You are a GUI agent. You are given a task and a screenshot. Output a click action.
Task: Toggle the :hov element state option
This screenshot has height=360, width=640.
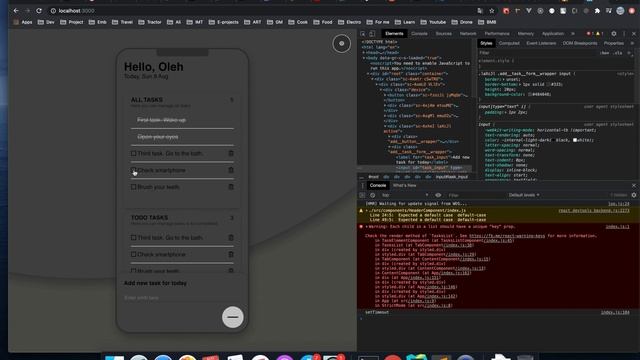coord(604,53)
